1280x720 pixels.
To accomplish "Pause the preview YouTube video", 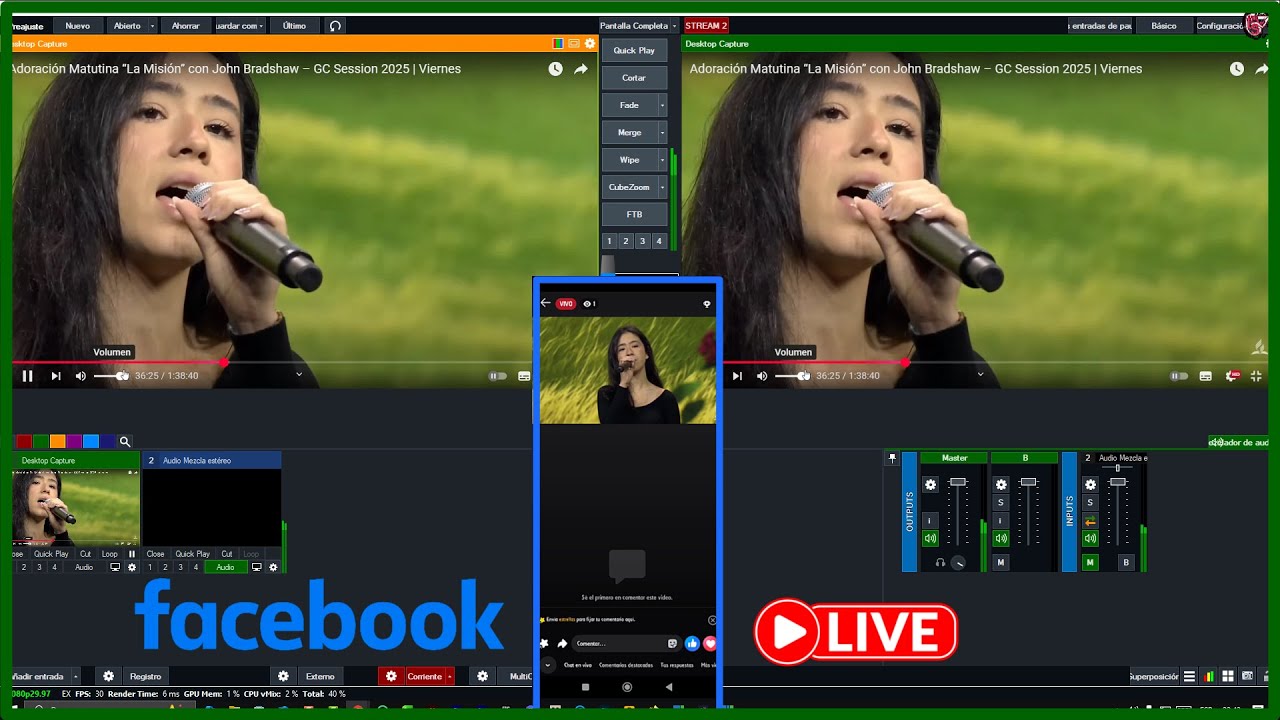I will point(28,376).
